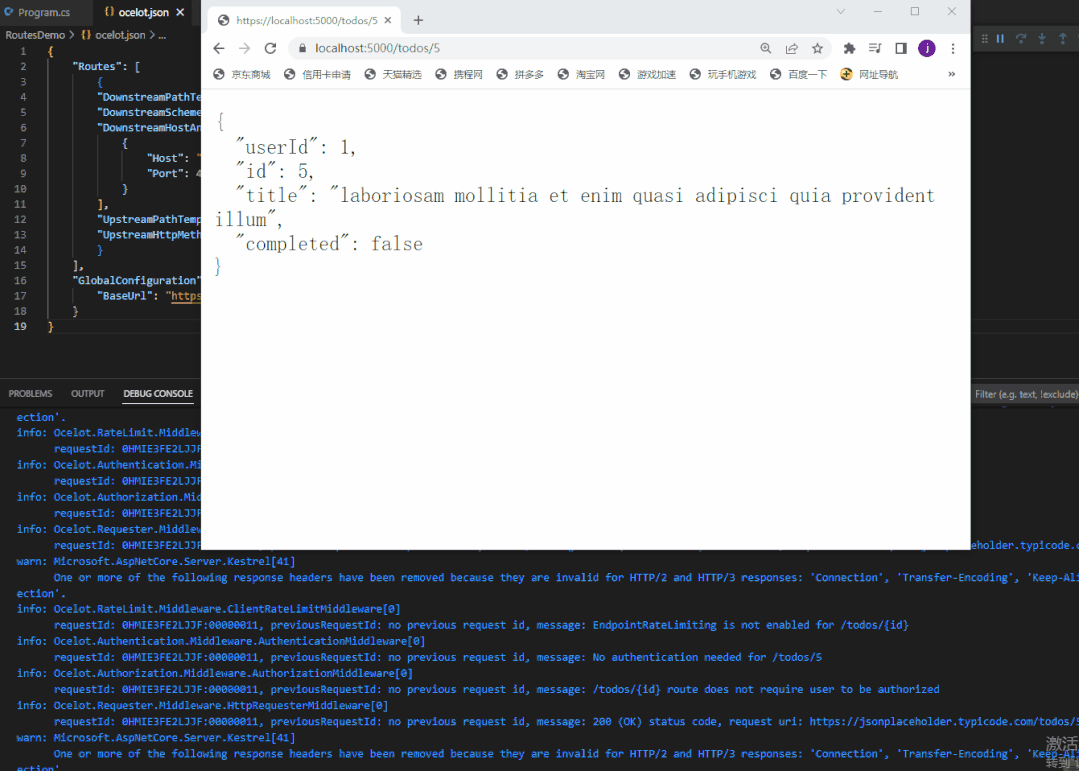Open Chrome media controls icon

pos(875,48)
